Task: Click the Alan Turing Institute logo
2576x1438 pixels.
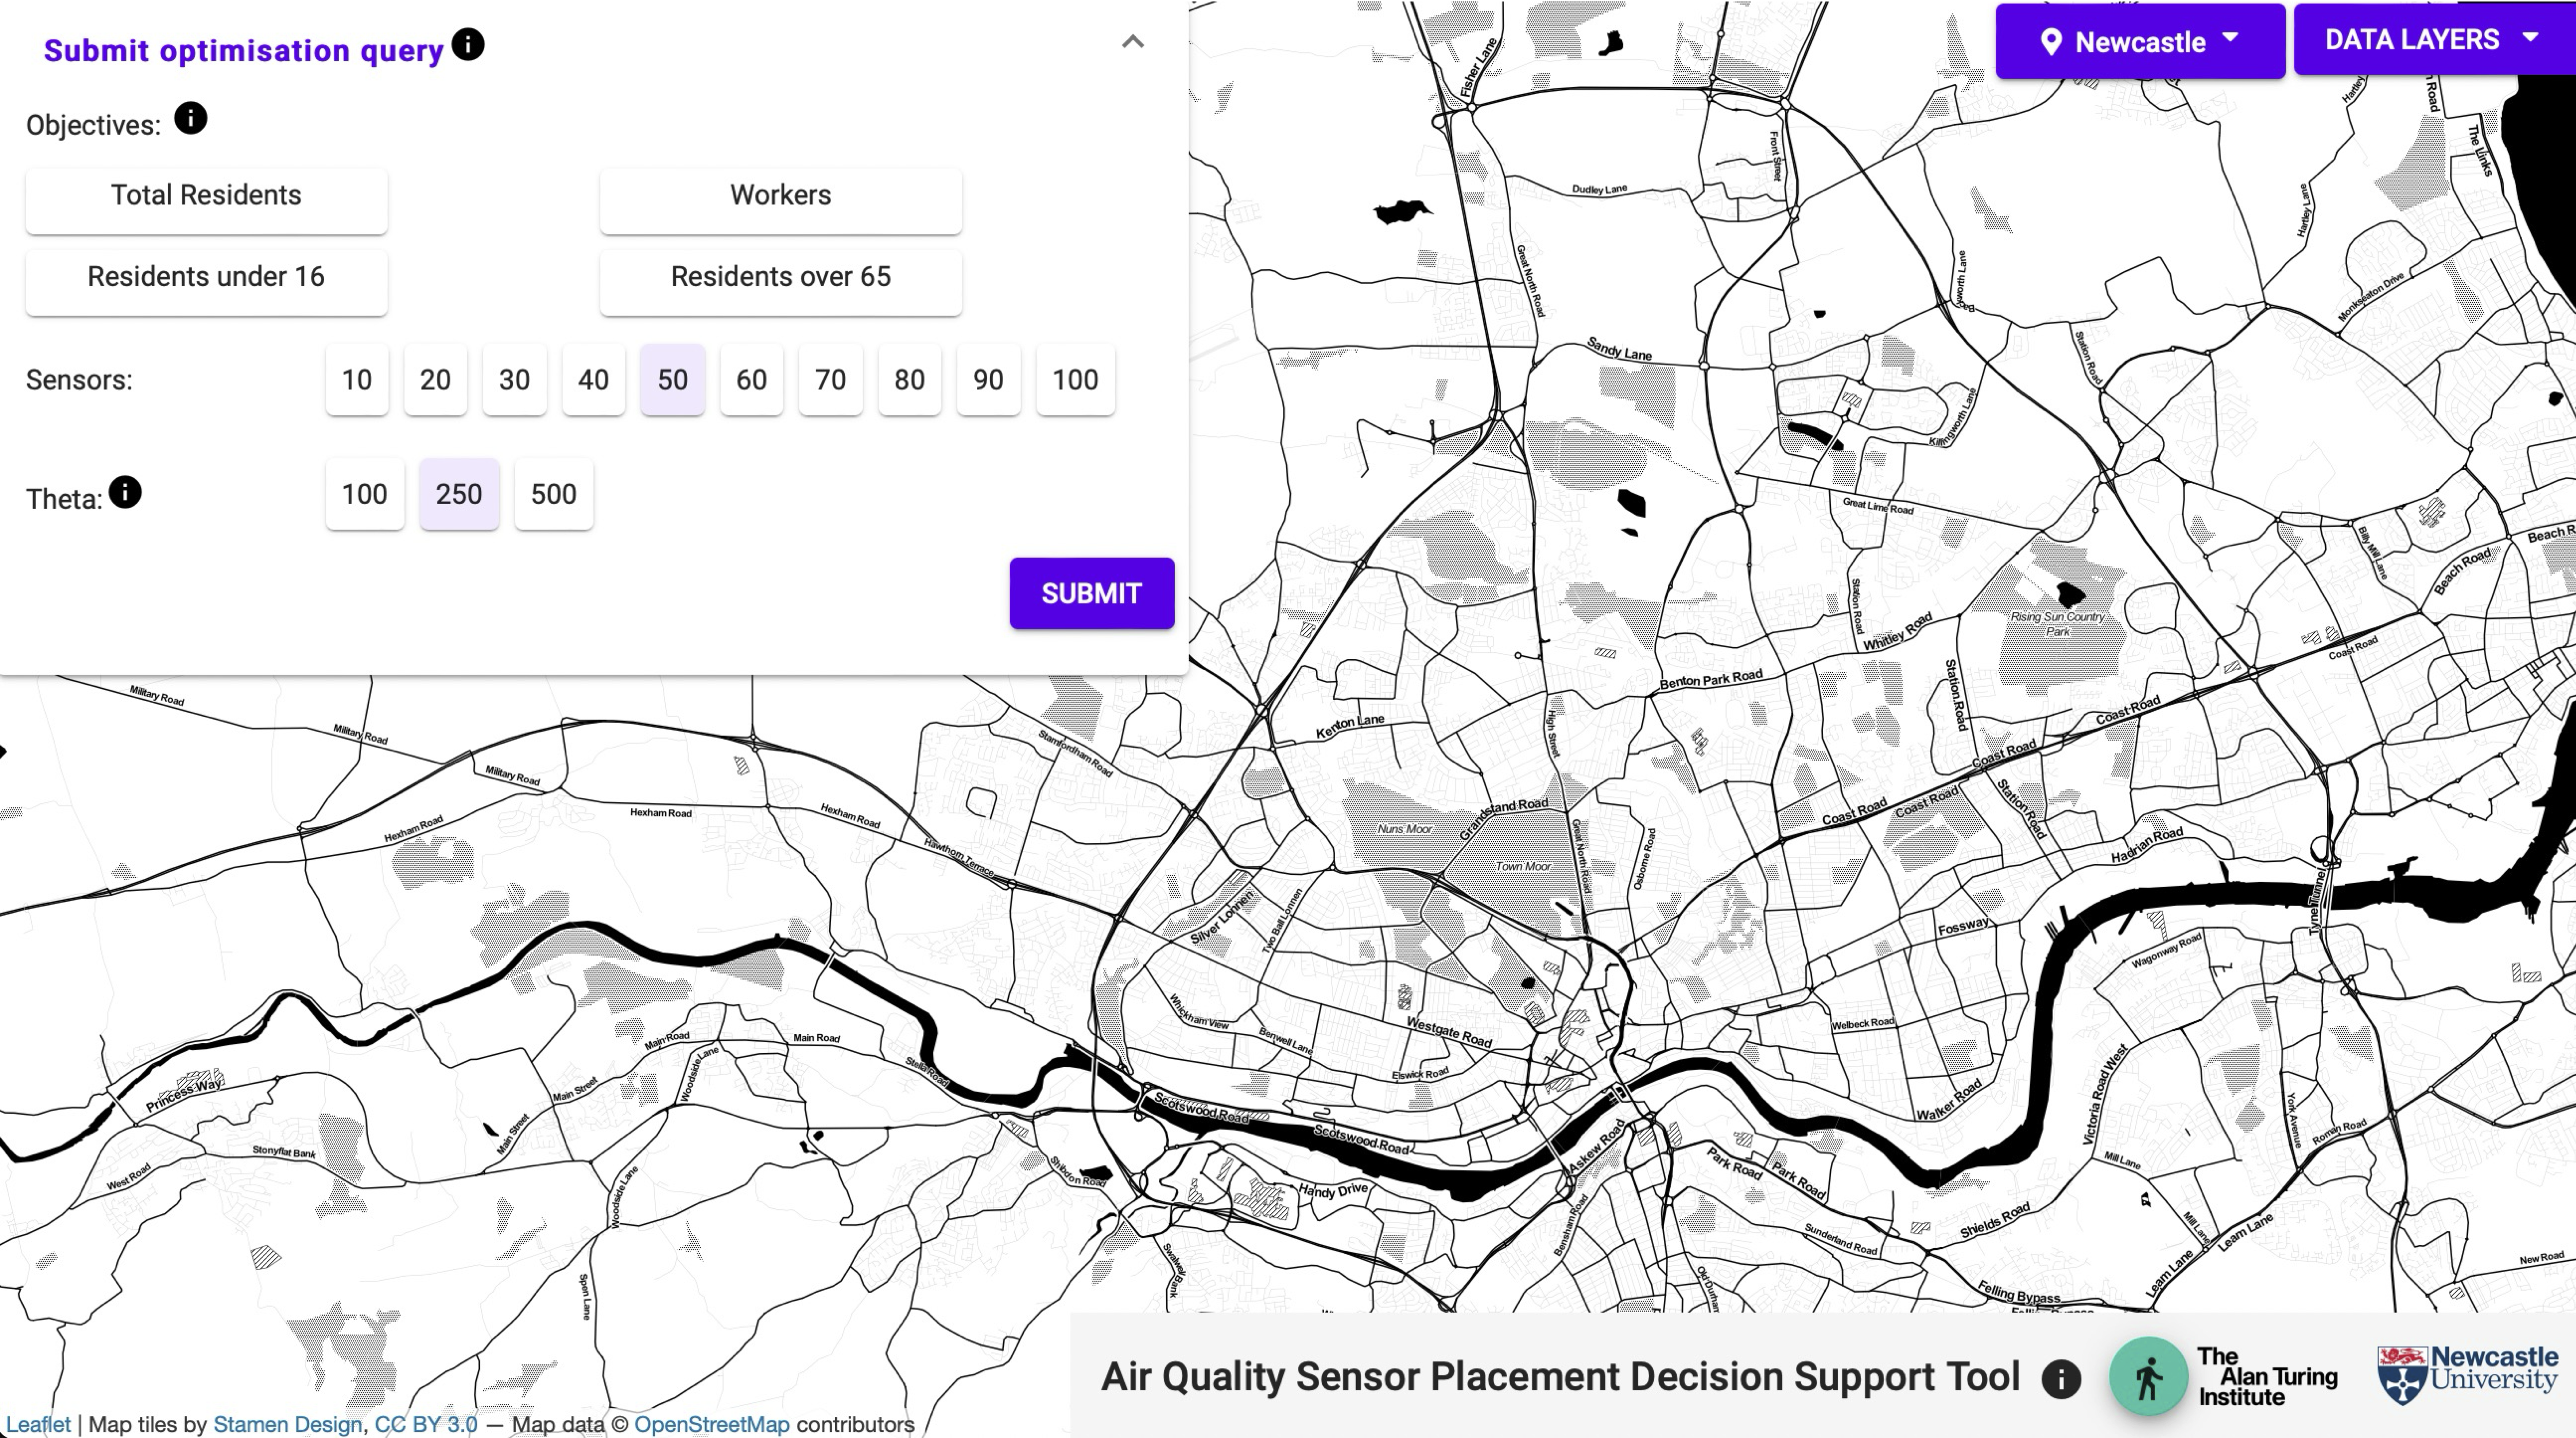Action: [2267, 1377]
